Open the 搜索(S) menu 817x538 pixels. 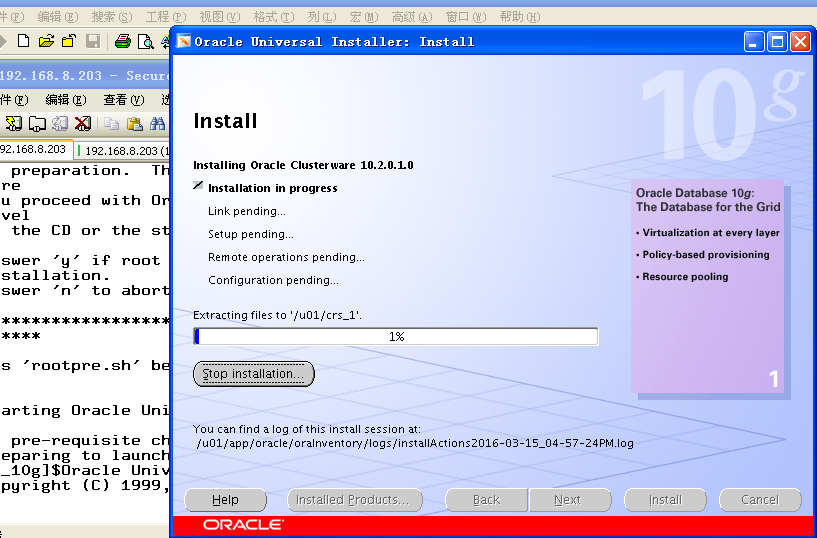pos(112,17)
